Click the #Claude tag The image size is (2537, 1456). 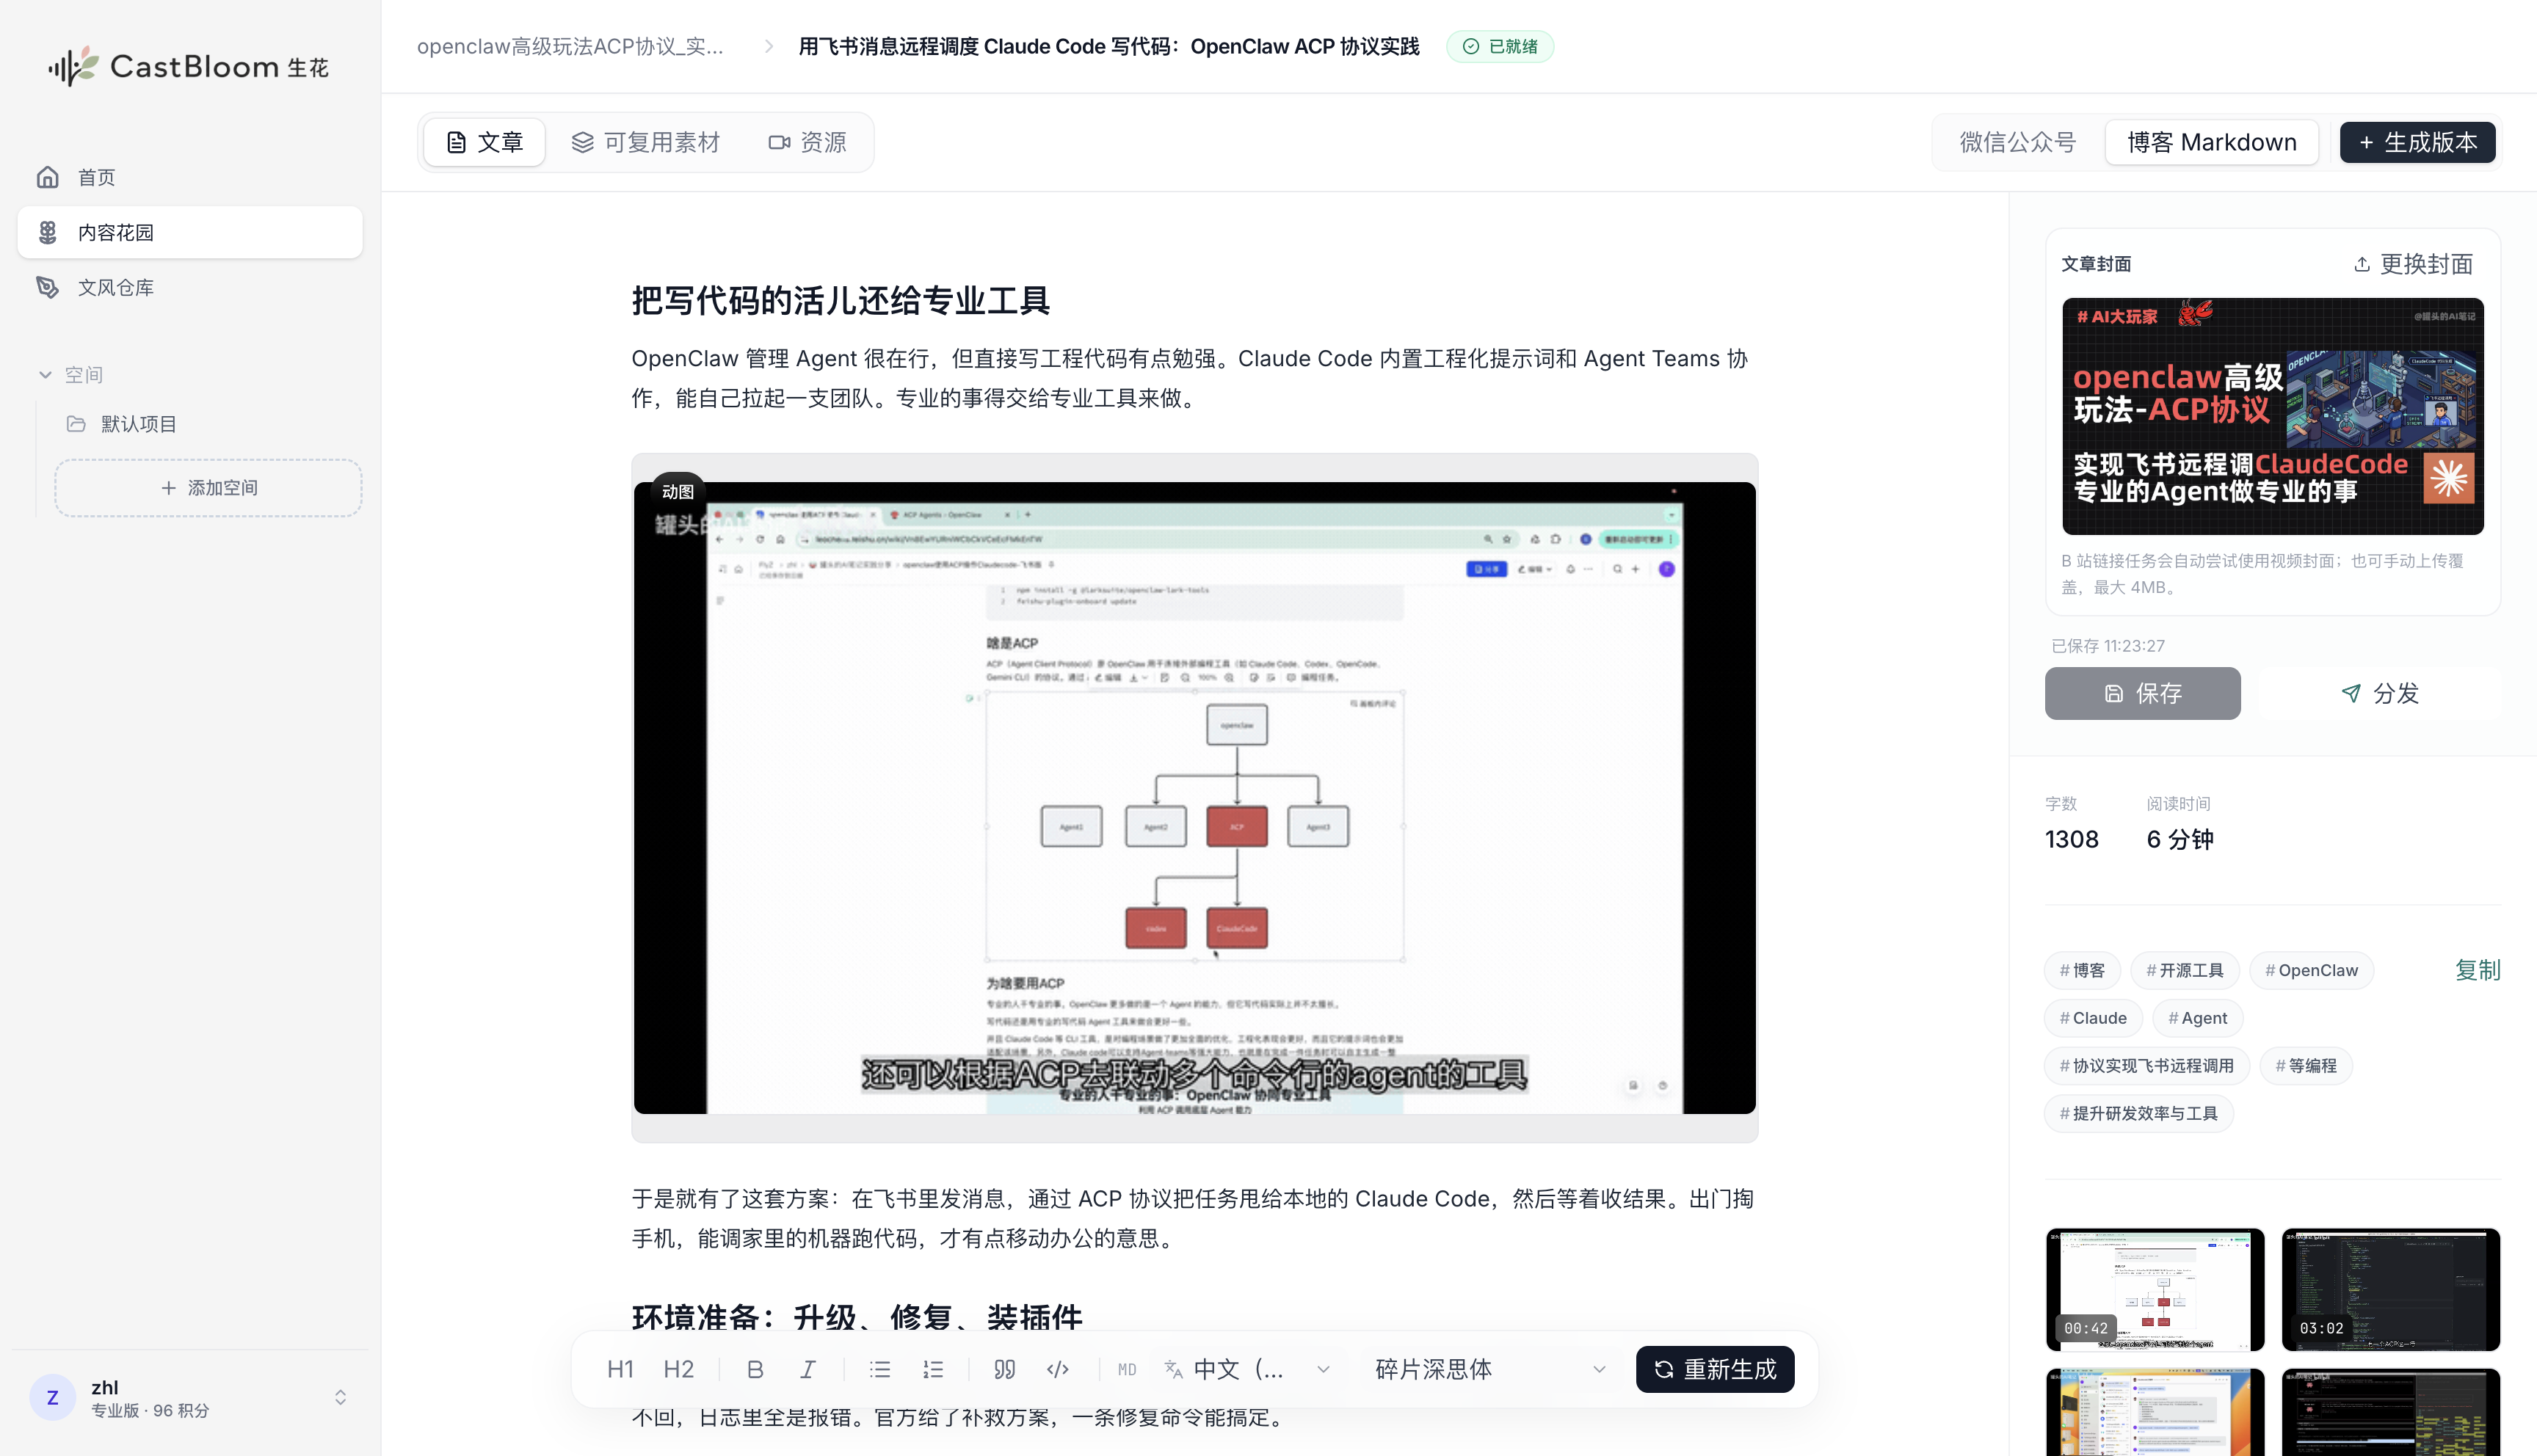[2093, 1018]
